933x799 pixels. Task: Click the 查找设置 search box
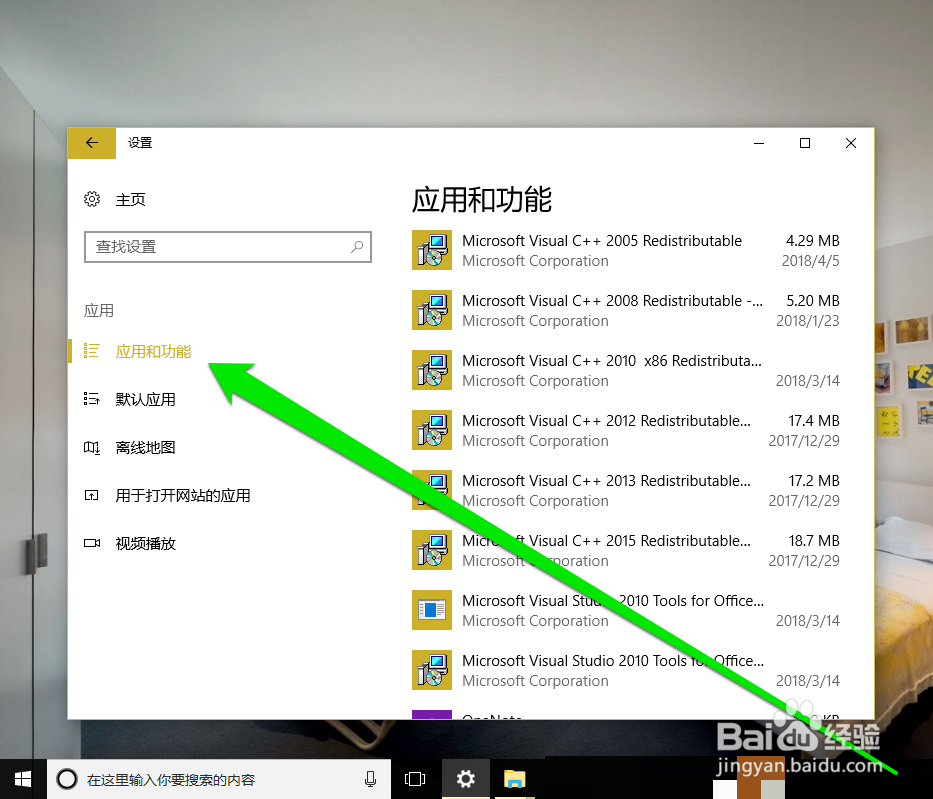(x=228, y=247)
